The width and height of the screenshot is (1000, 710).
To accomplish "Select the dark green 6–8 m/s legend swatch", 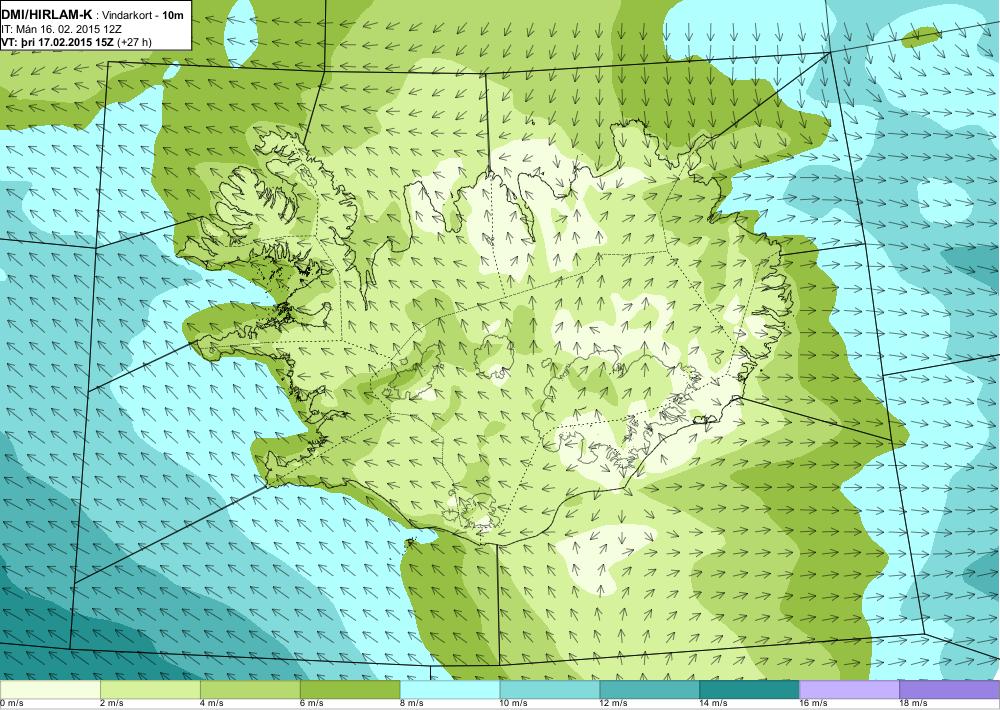I will click(x=350, y=690).
